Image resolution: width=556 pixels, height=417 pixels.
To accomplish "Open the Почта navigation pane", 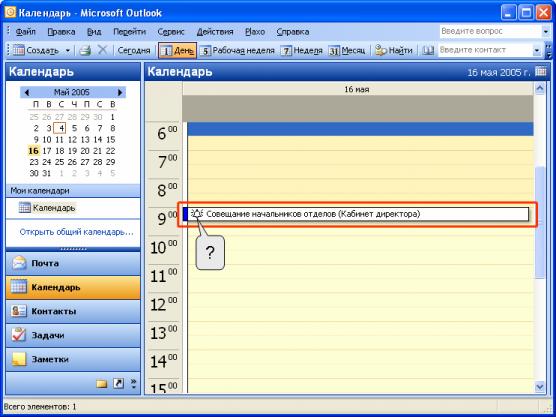I will coord(73,263).
